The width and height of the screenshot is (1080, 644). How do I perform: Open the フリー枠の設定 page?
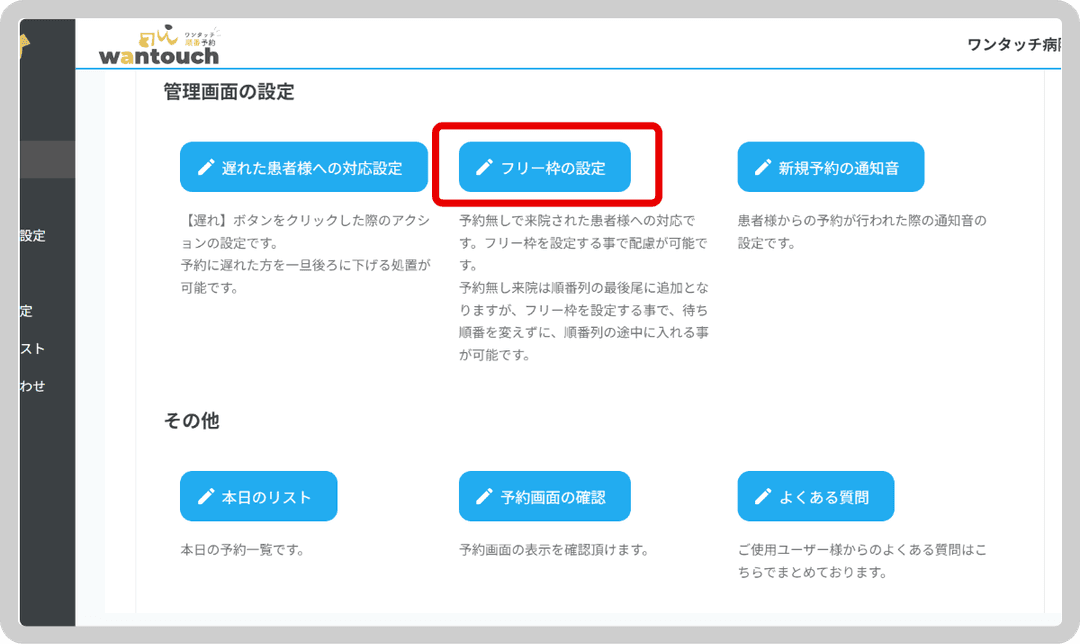click(545, 167)
